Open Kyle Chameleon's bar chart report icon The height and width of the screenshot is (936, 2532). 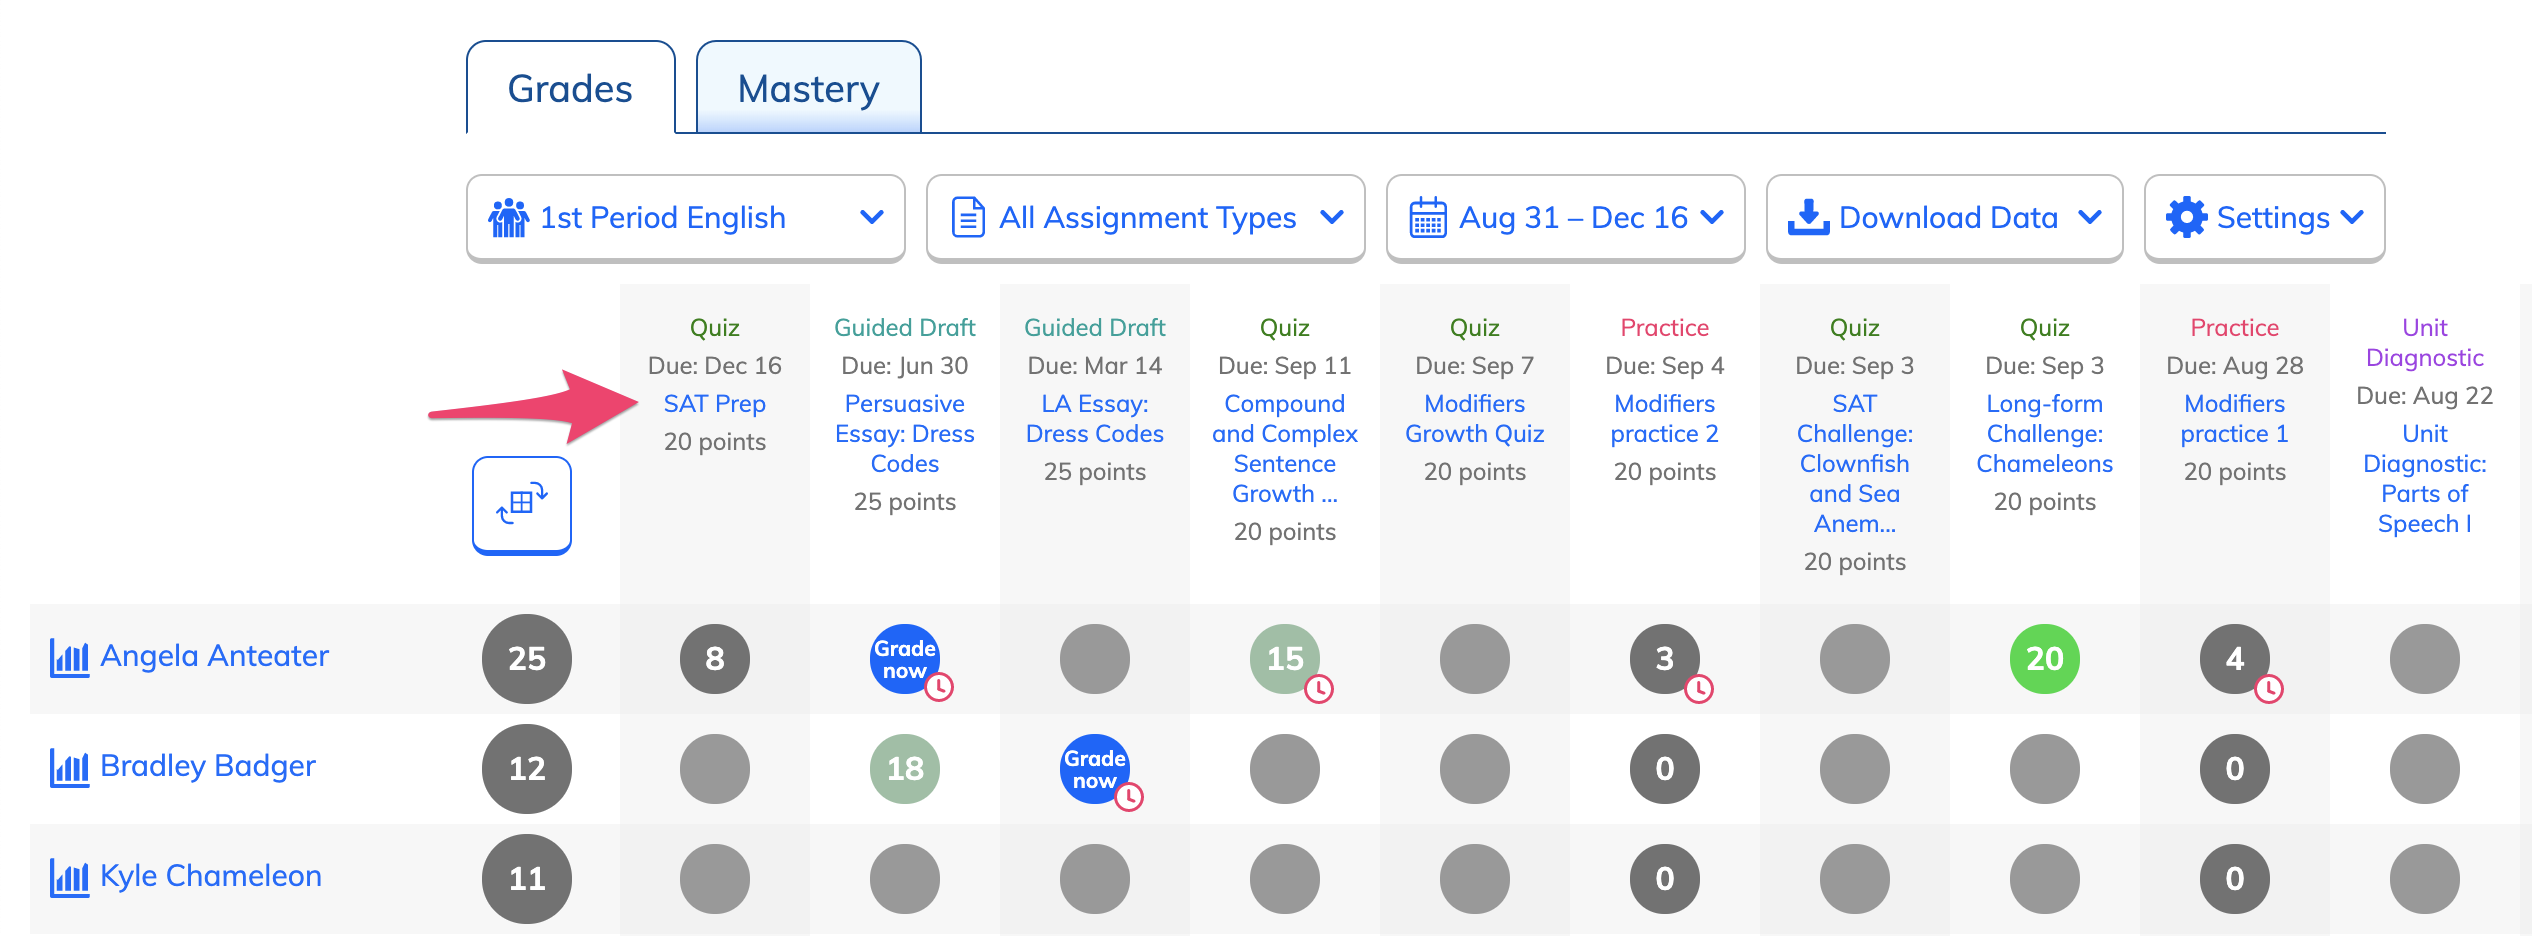[x=69, y=878]
